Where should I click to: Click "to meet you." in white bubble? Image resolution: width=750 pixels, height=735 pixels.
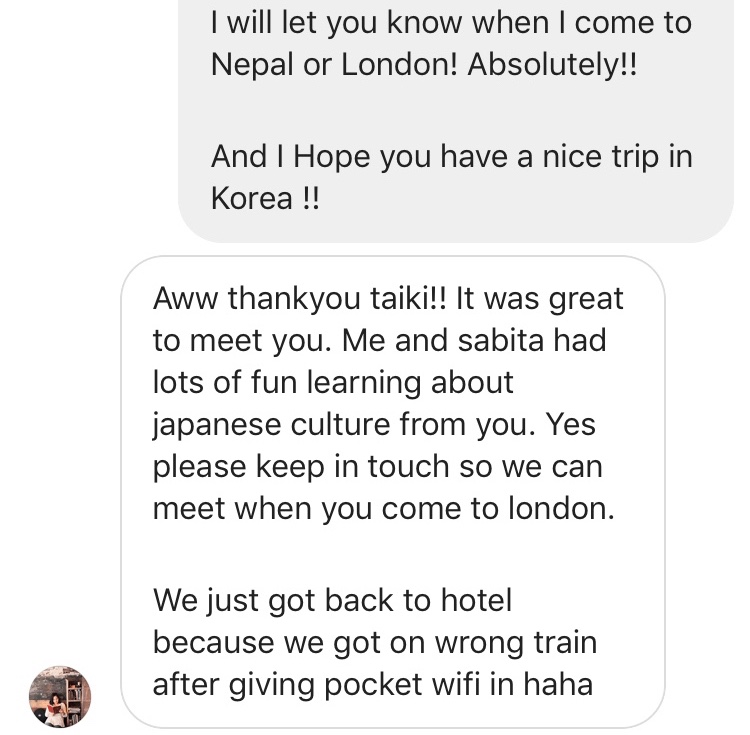coord(243,340)
